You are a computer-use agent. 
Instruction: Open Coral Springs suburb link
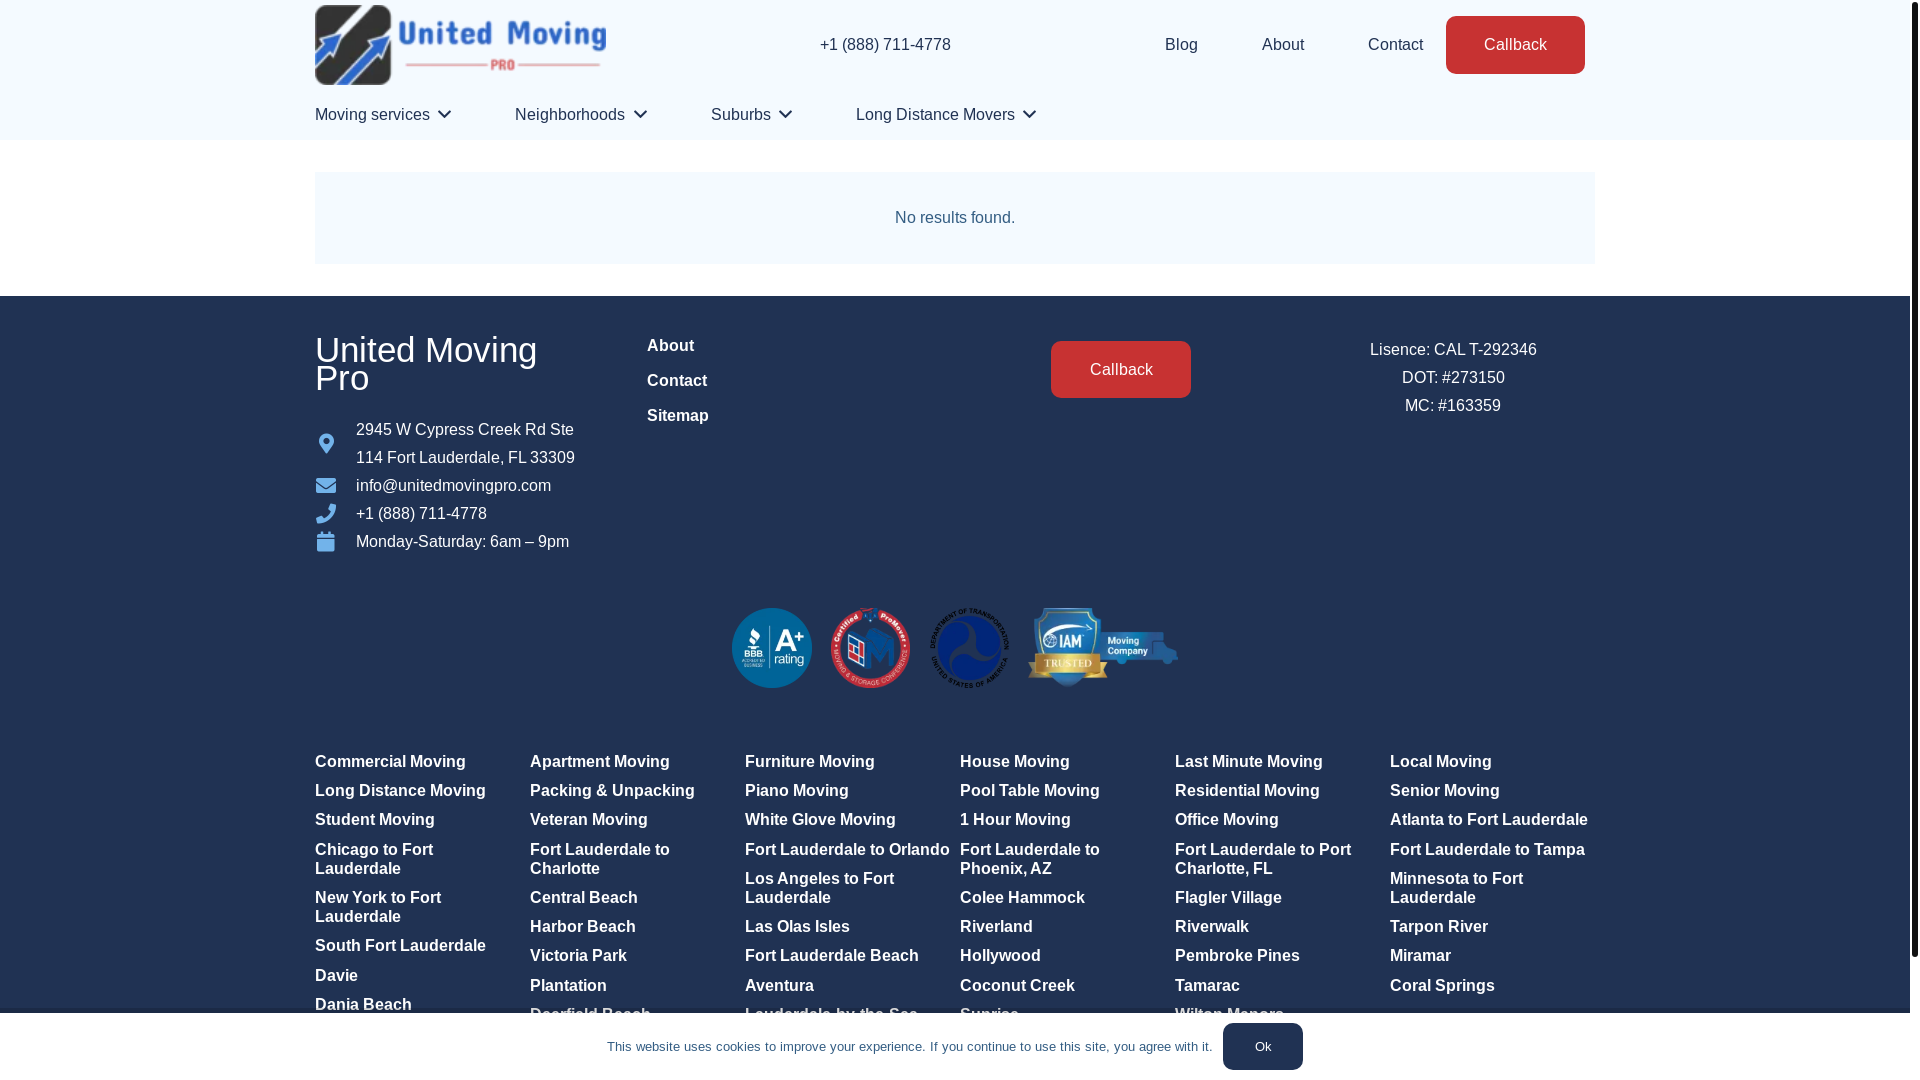point(1442,986)
